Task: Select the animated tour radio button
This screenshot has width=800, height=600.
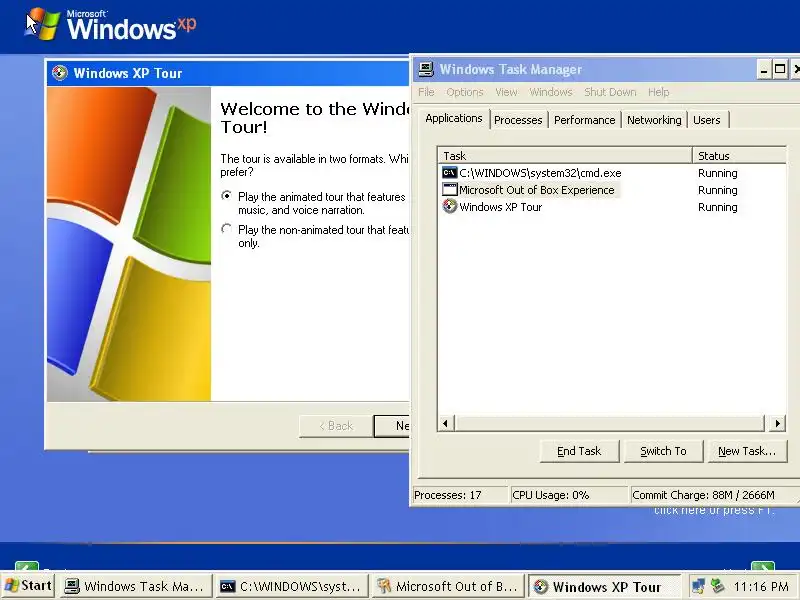Action: [227, 196]
